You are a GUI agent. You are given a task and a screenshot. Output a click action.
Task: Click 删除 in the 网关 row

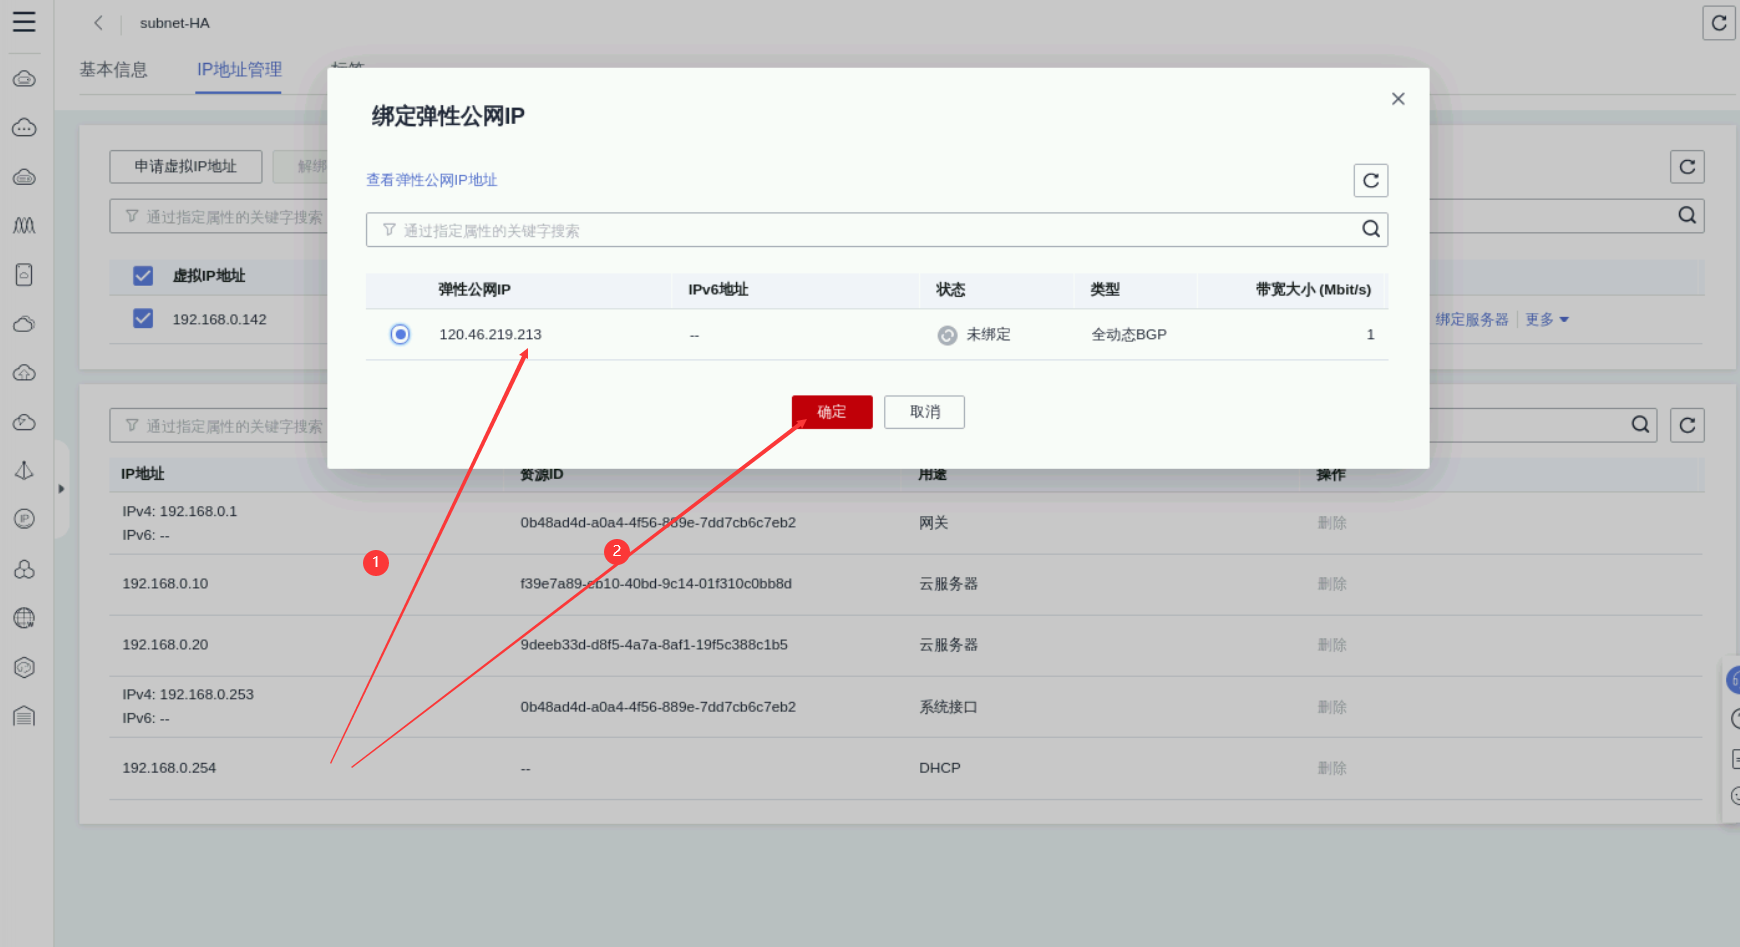click(1332, 523)
